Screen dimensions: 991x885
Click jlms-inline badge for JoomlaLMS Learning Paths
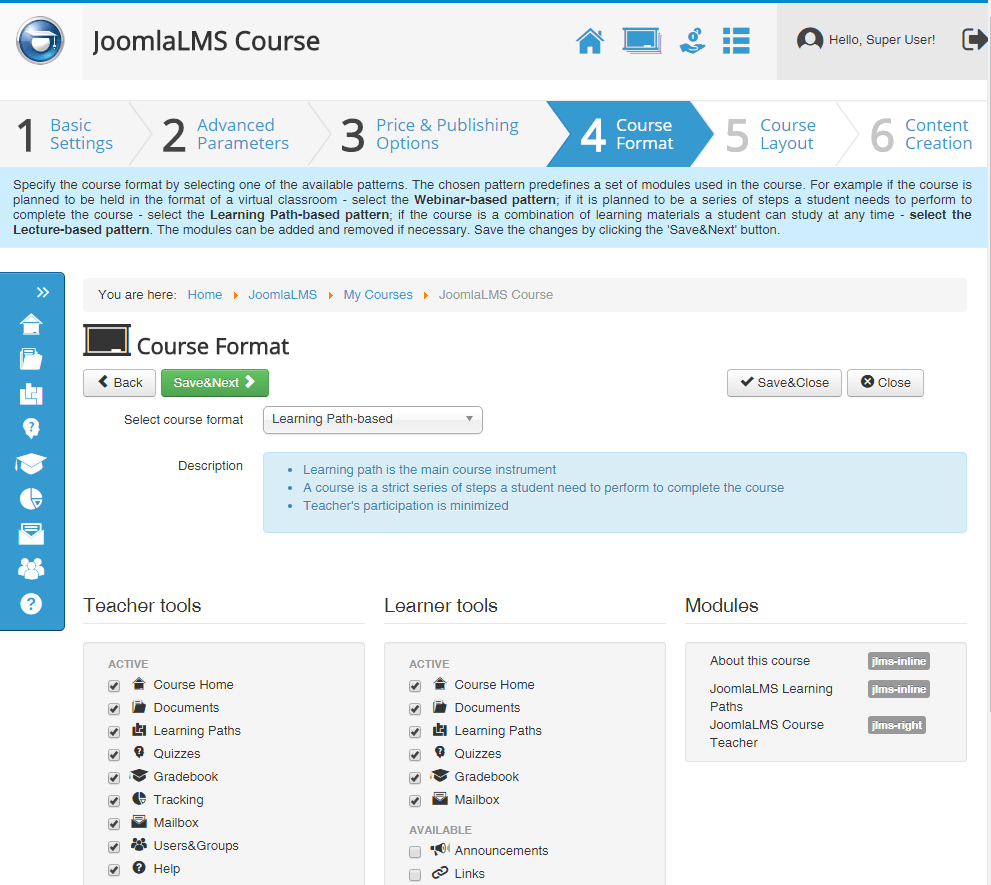899,689
